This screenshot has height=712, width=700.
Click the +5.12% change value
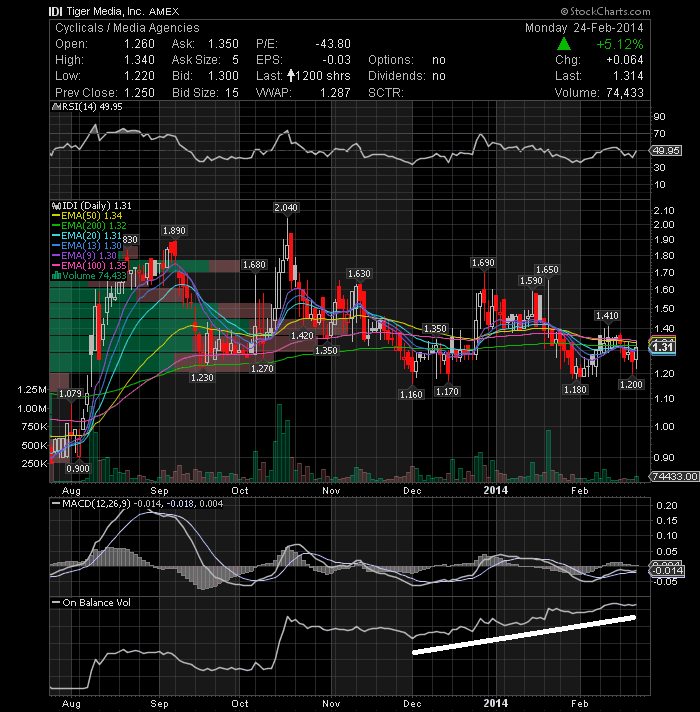pos(619,44)
